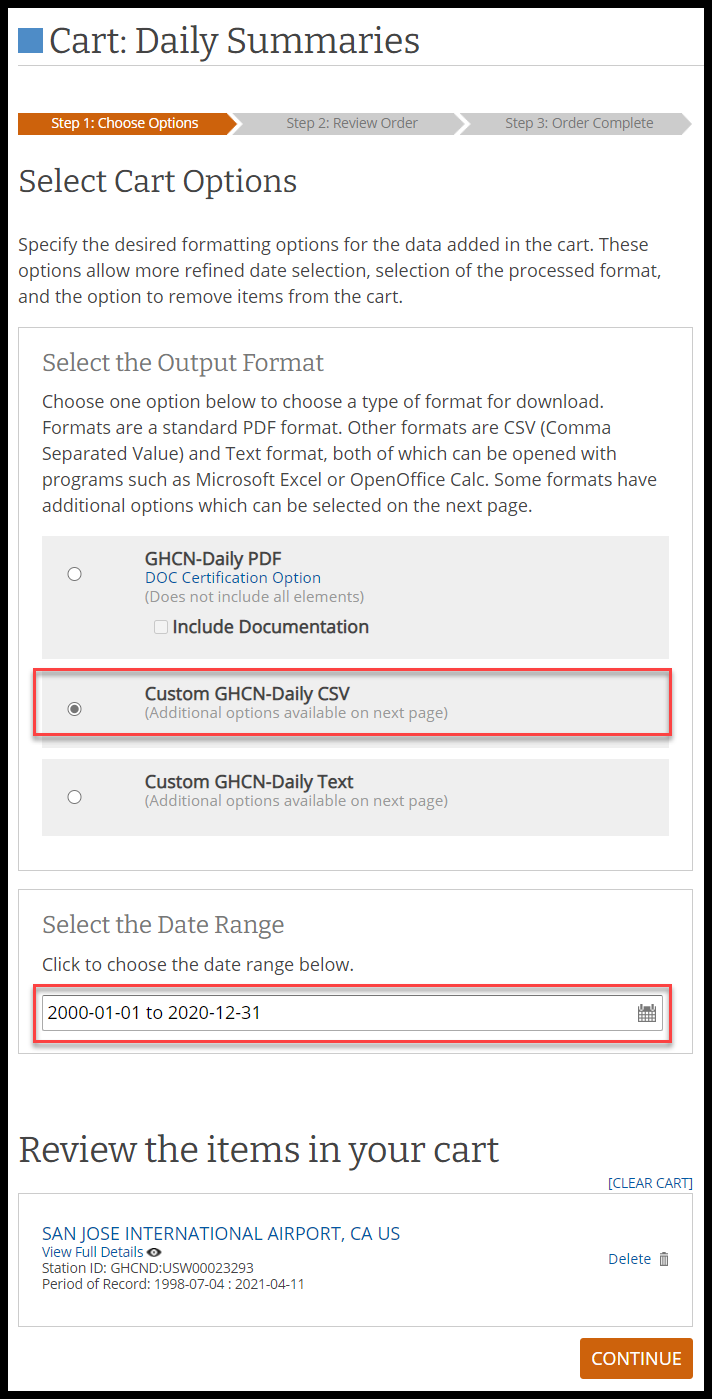Switch to Step 2: Review Order

352,124
